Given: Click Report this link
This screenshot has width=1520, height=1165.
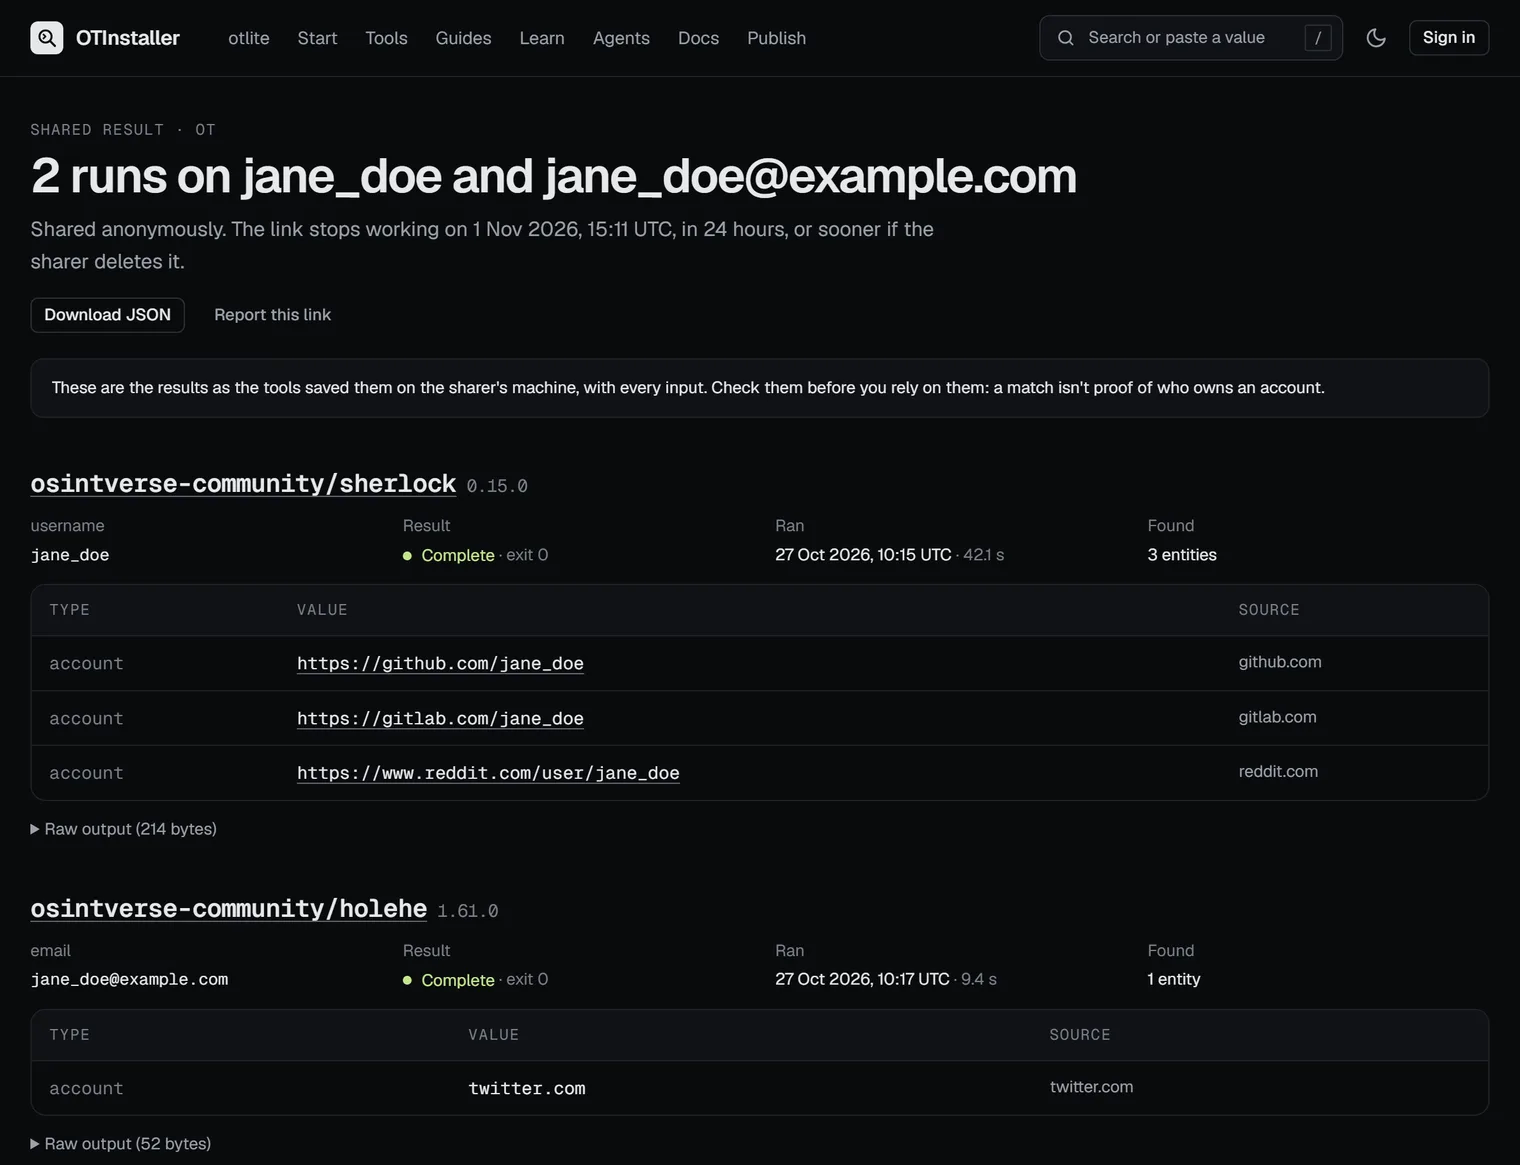Looking at the screenshot, I should click(x=272, y=315).
